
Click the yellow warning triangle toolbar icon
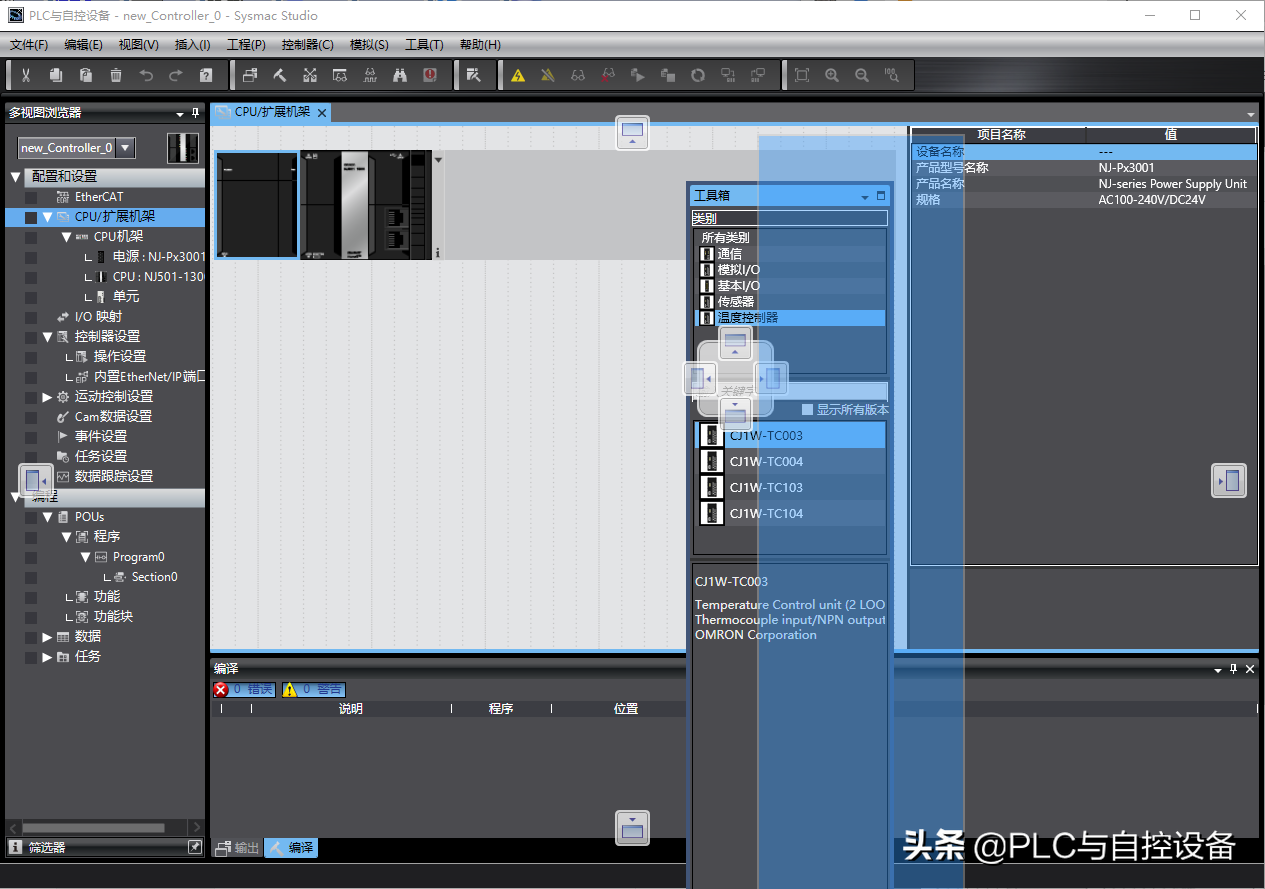pyautogui.click(x=518, y=75)
